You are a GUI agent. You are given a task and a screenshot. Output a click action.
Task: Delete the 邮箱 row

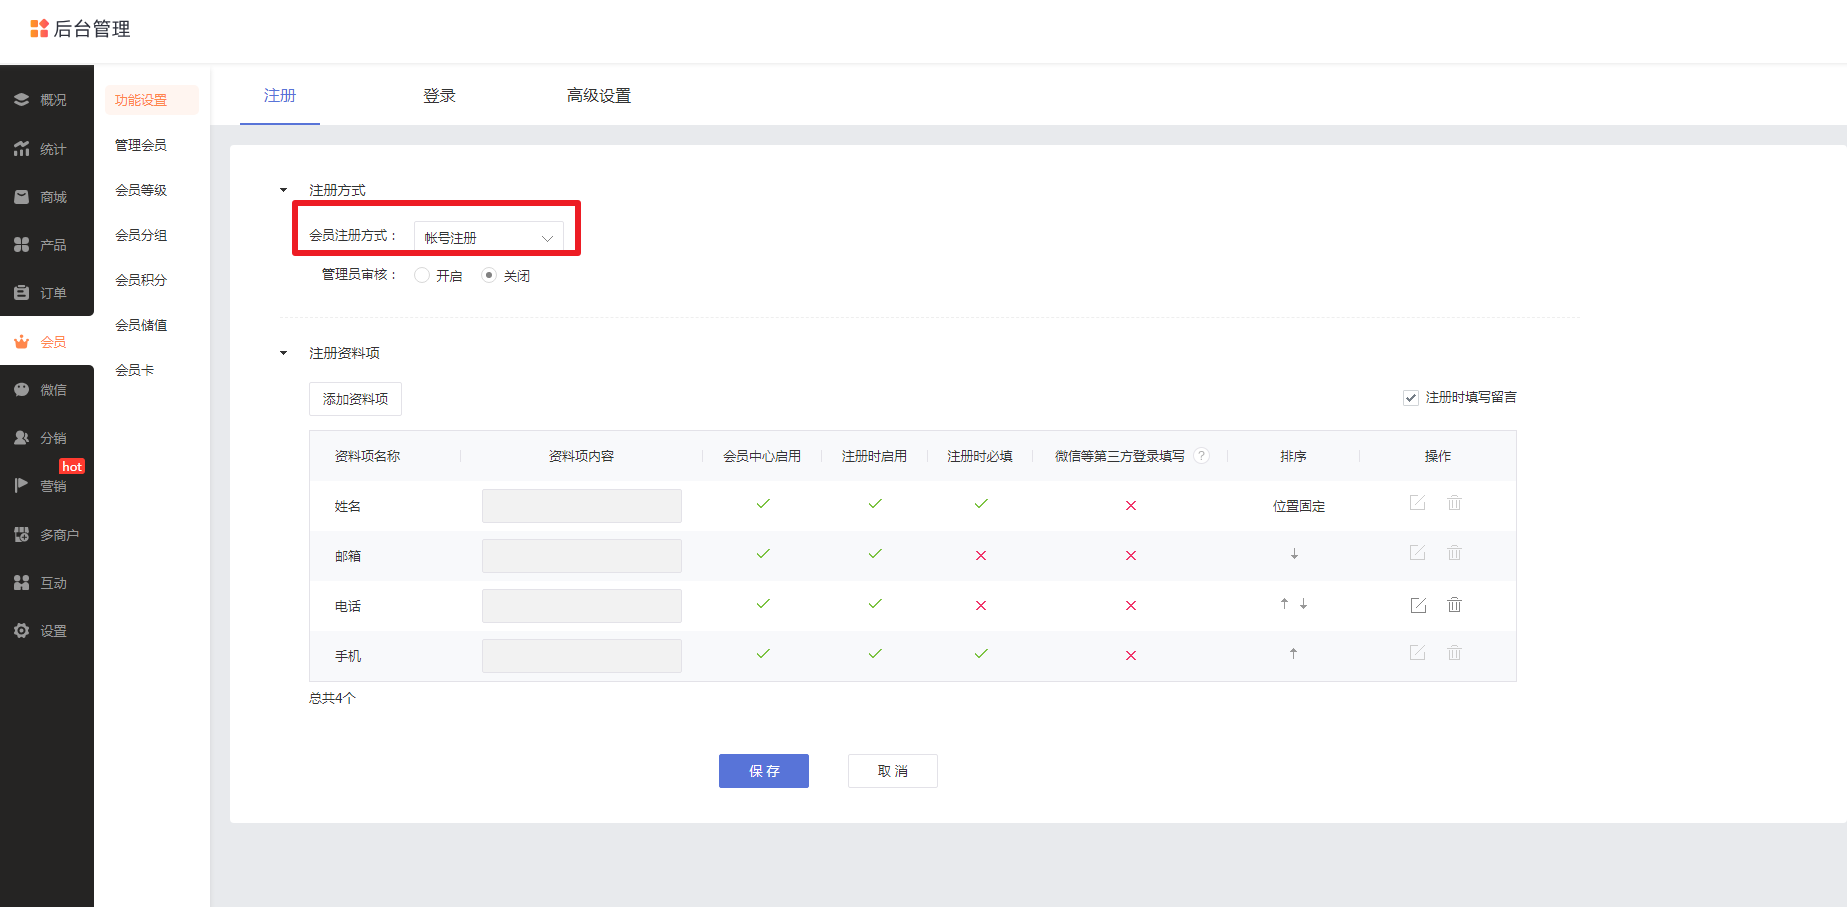1455,553
